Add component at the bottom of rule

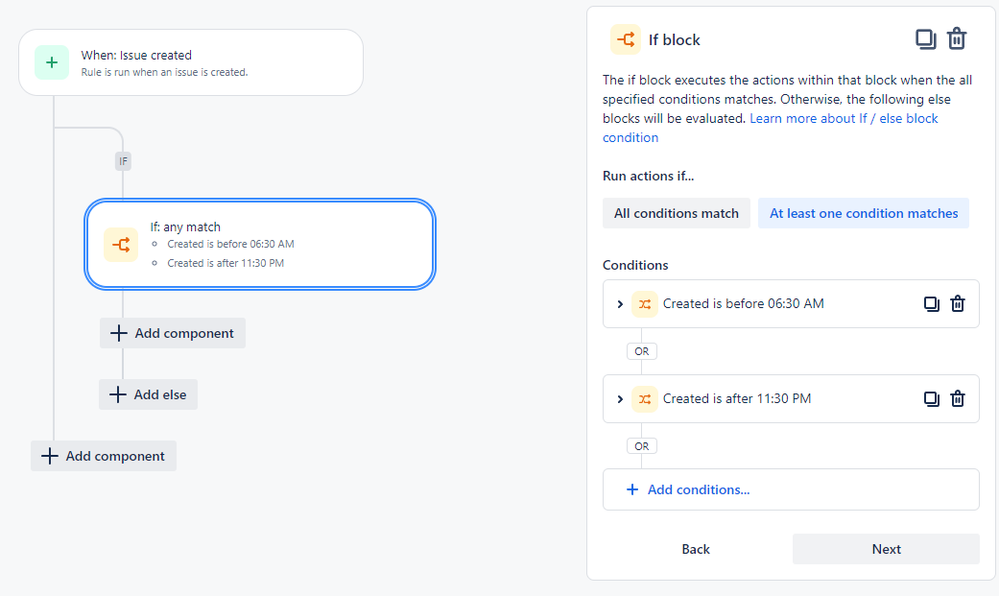pyautogui.click(x=104, y=456)
